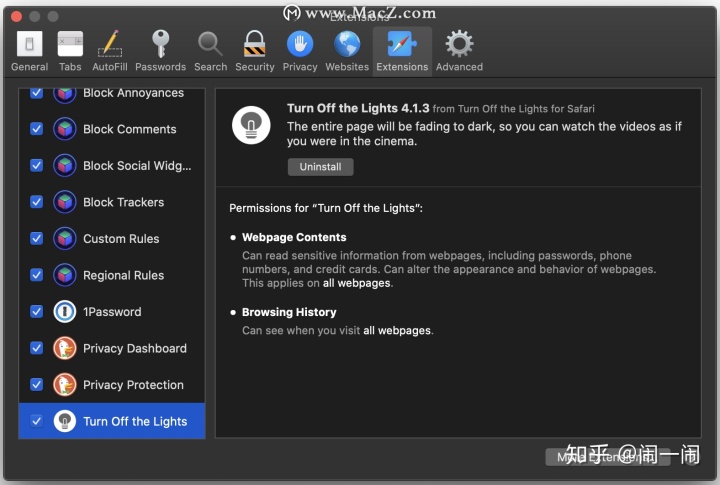Click the Privacy Protection duck icon
Image resolution: width=720 pixels, height=485 pixels.
click(65, 384)
